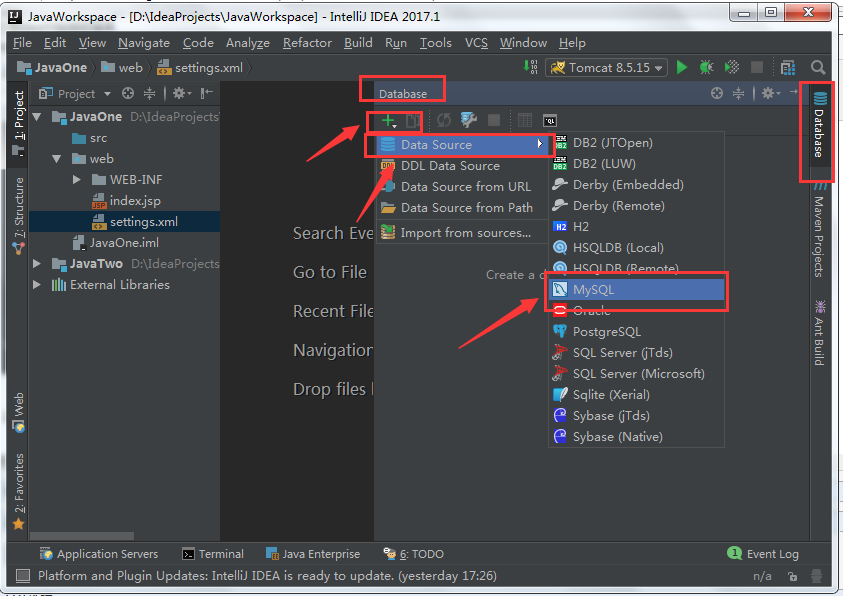Expand External Libraries node
Viewport: 843px width, 596px height.
pos(37,284)
